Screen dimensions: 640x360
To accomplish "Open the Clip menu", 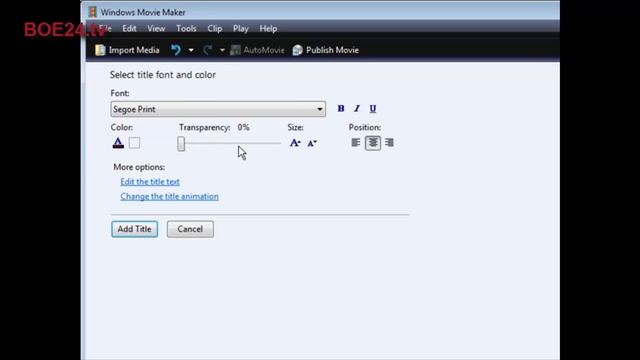I will coord(214,29).
